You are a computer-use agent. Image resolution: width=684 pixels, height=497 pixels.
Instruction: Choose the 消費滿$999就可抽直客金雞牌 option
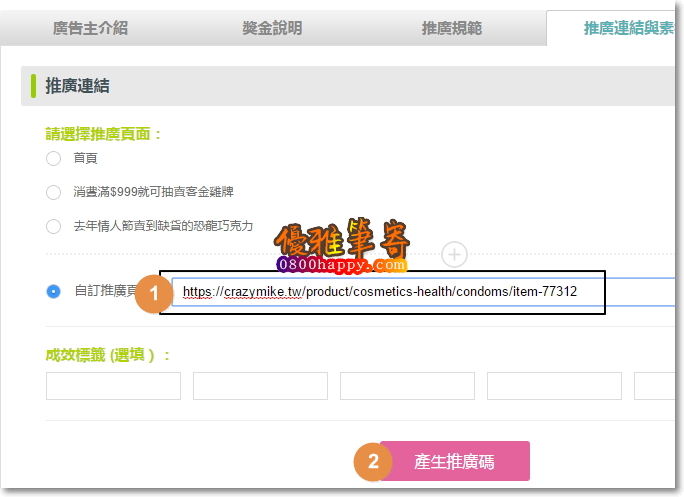(54, 192)
